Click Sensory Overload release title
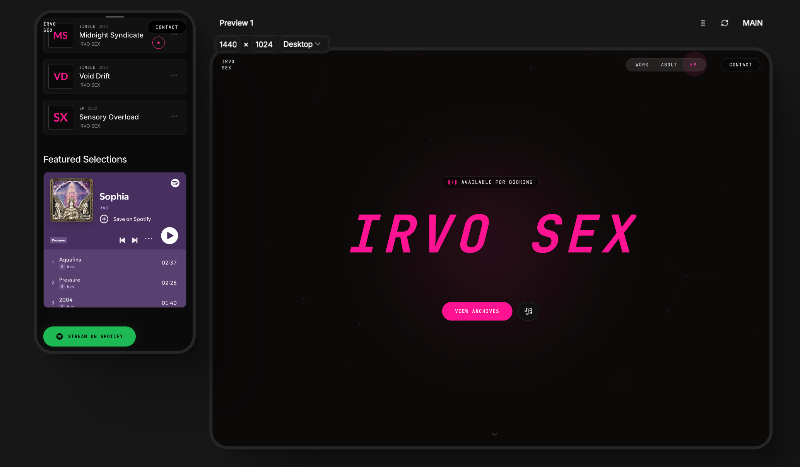This screenshot has height=467, width=800. point(109,117)
